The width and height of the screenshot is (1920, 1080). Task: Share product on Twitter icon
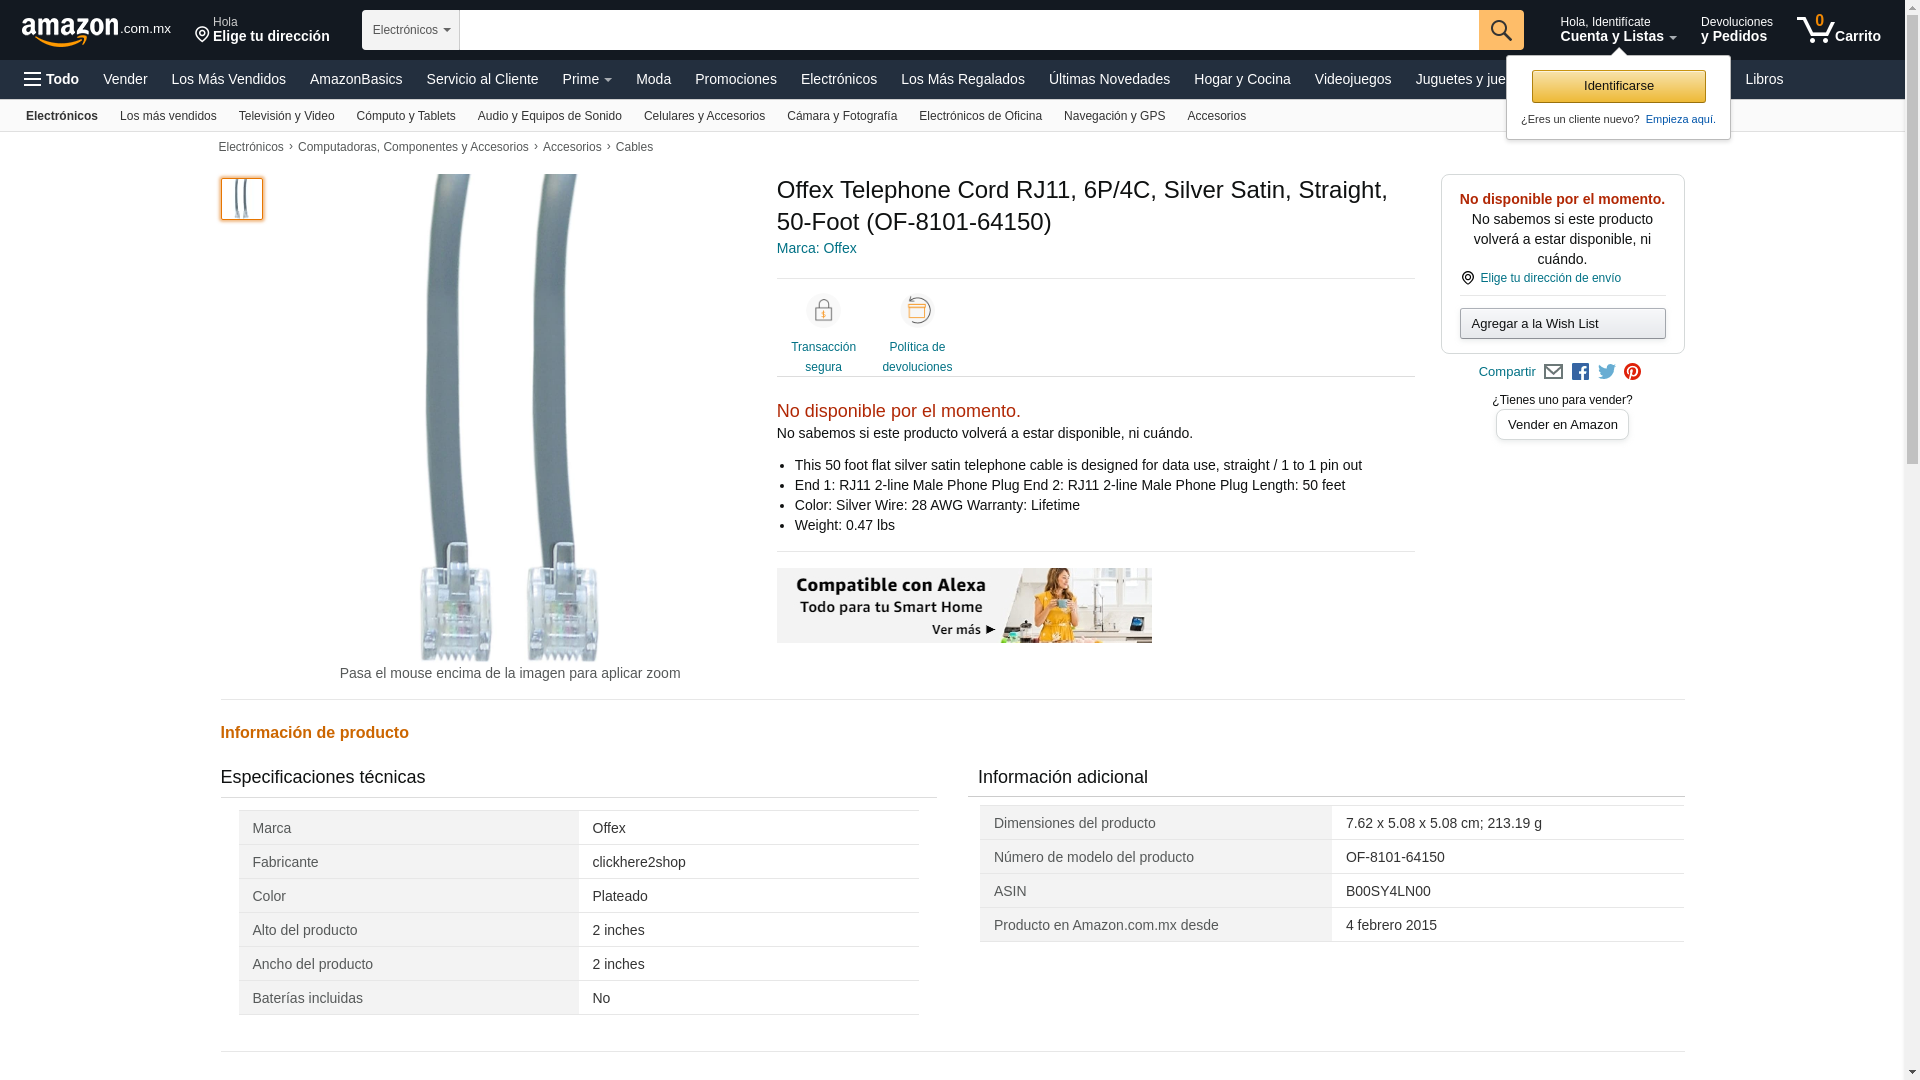(x=1606, y=372)
